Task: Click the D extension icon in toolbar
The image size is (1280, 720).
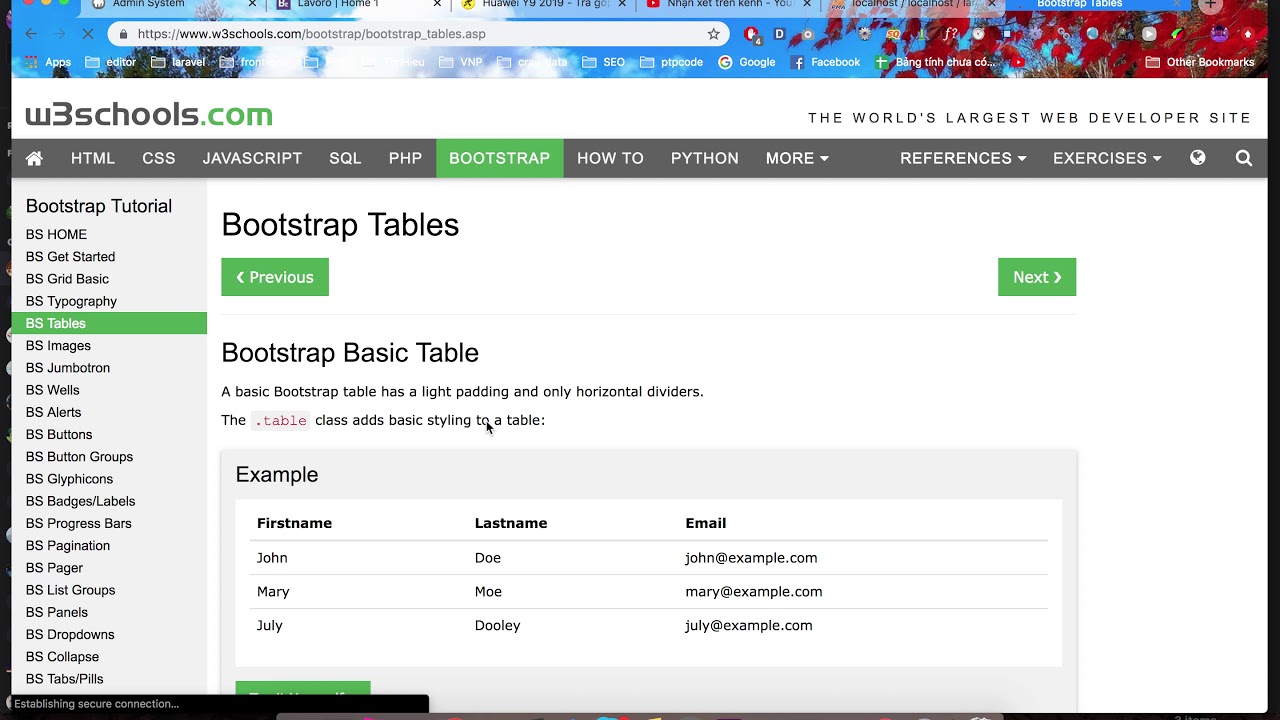Action: coord(780,34)
